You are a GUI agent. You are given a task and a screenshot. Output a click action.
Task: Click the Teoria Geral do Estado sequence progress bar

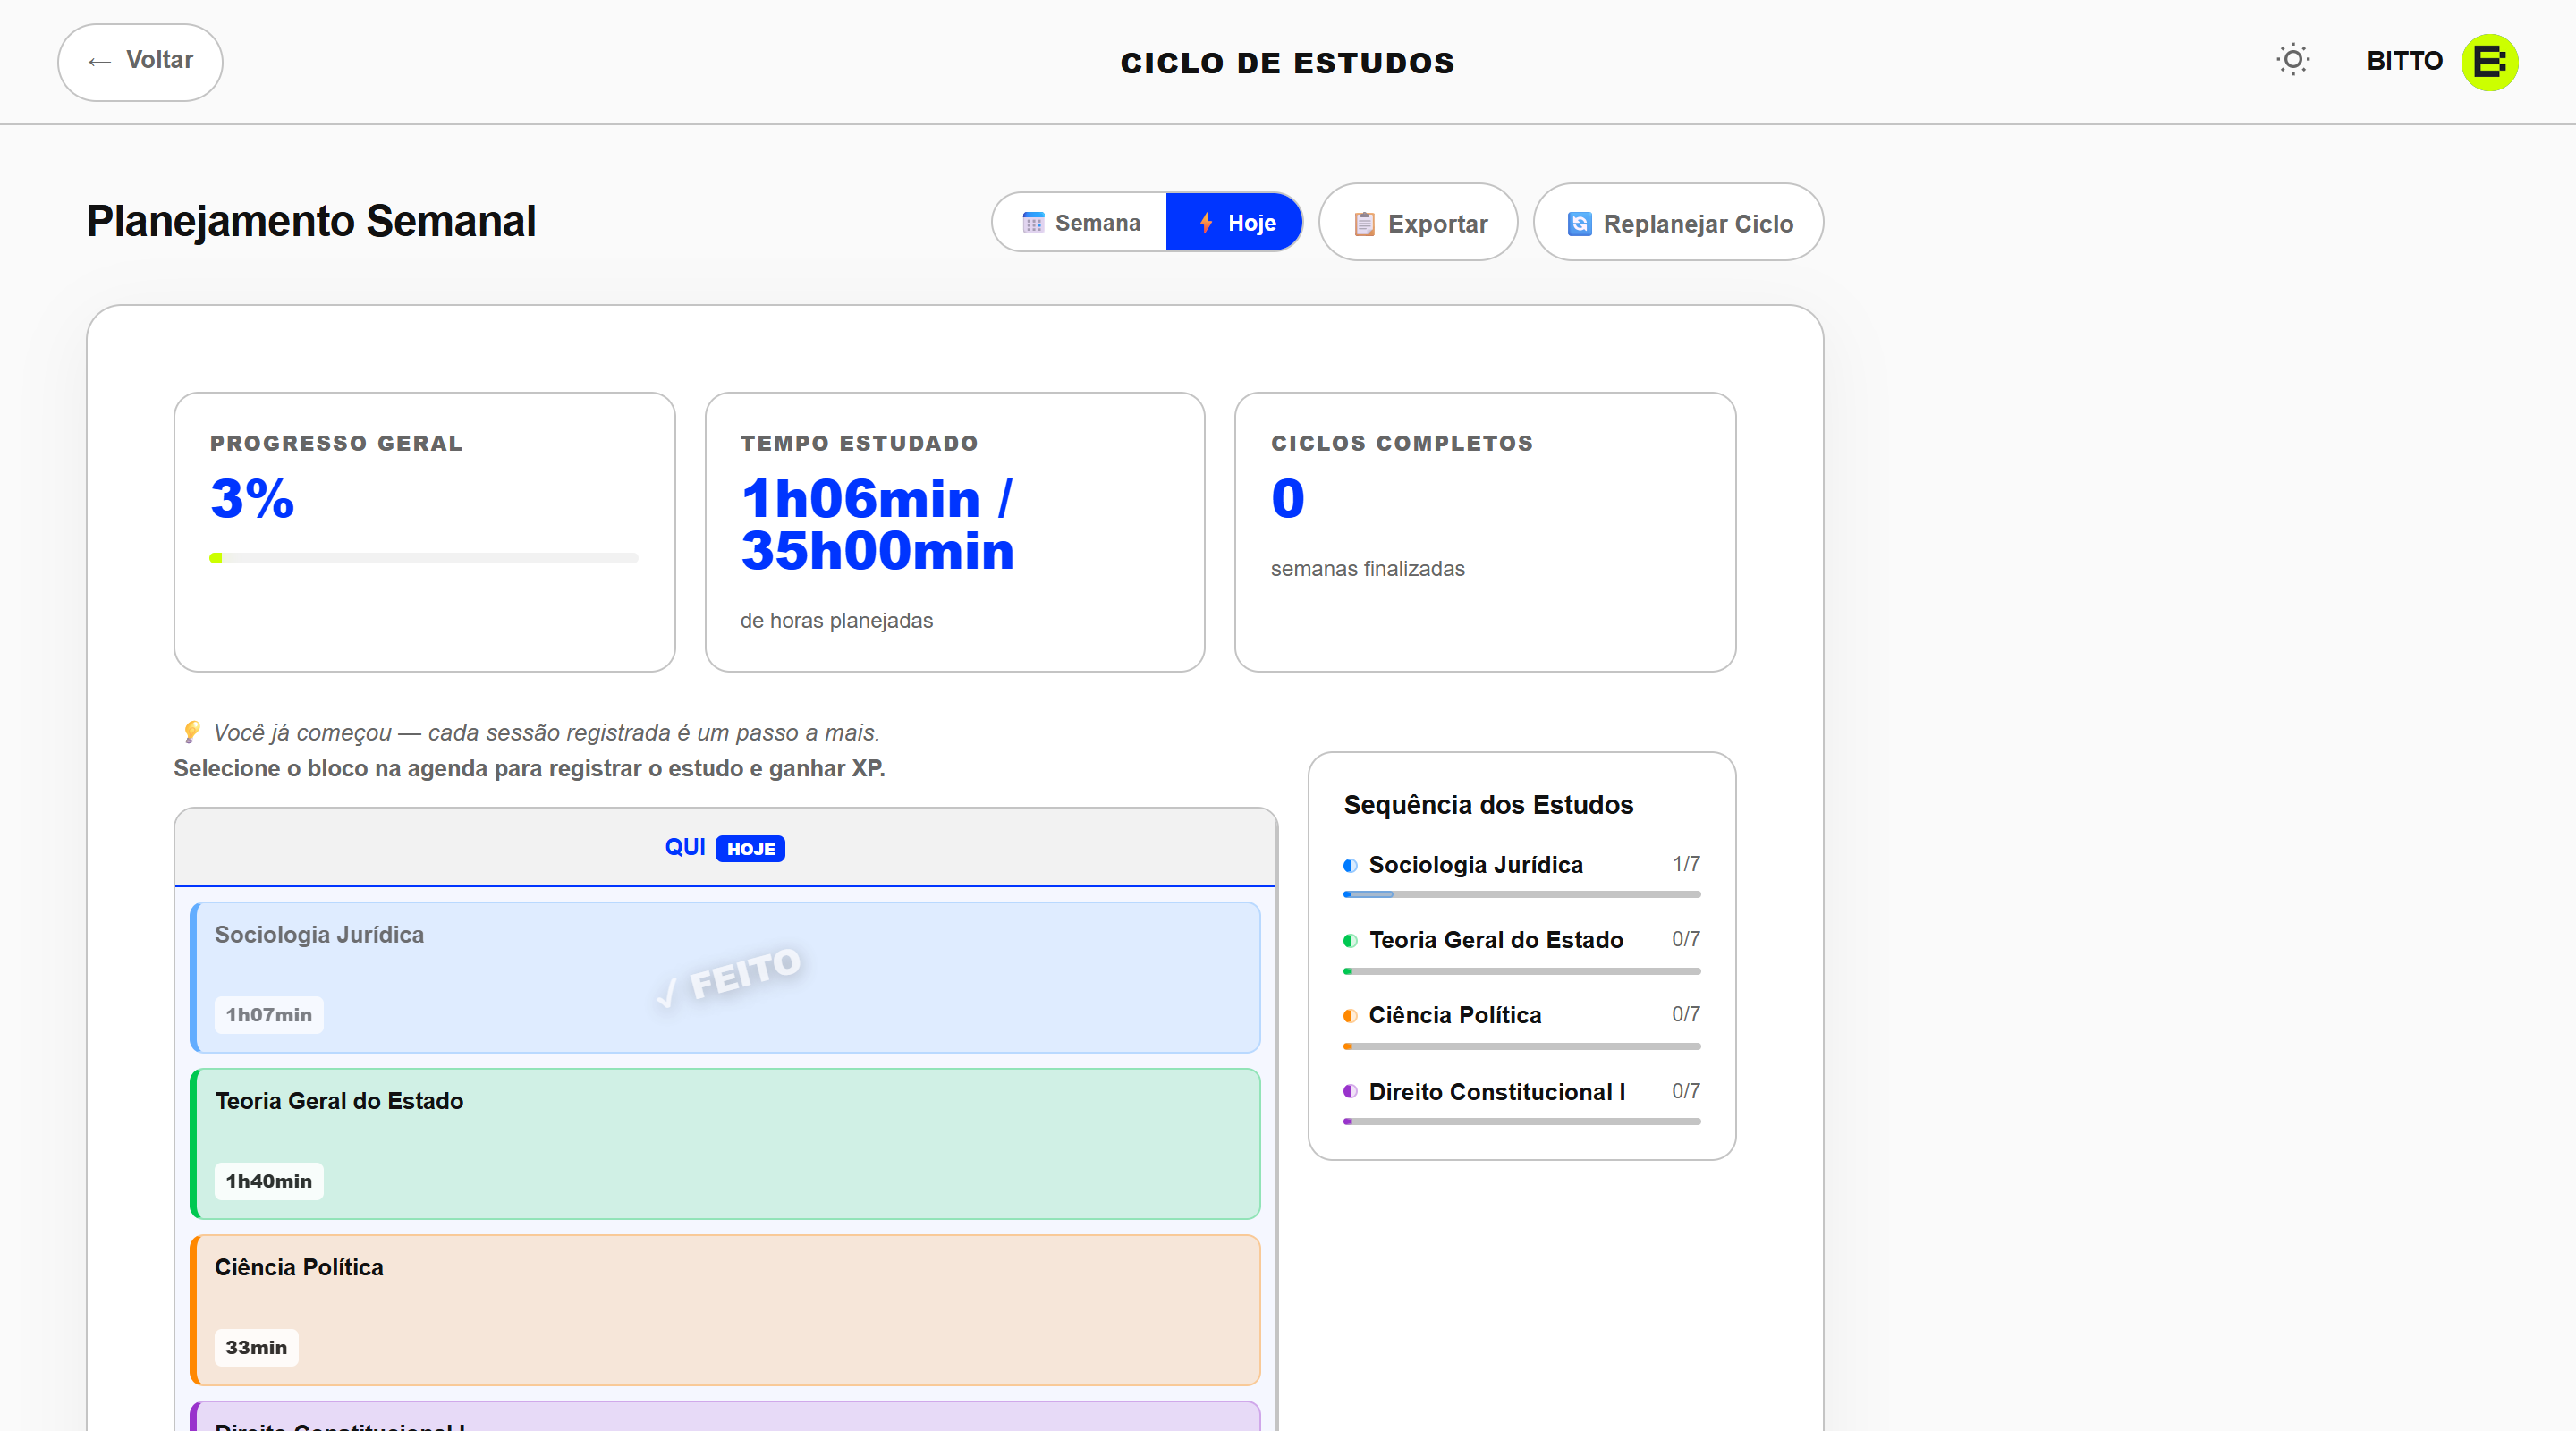[1521, 971]
